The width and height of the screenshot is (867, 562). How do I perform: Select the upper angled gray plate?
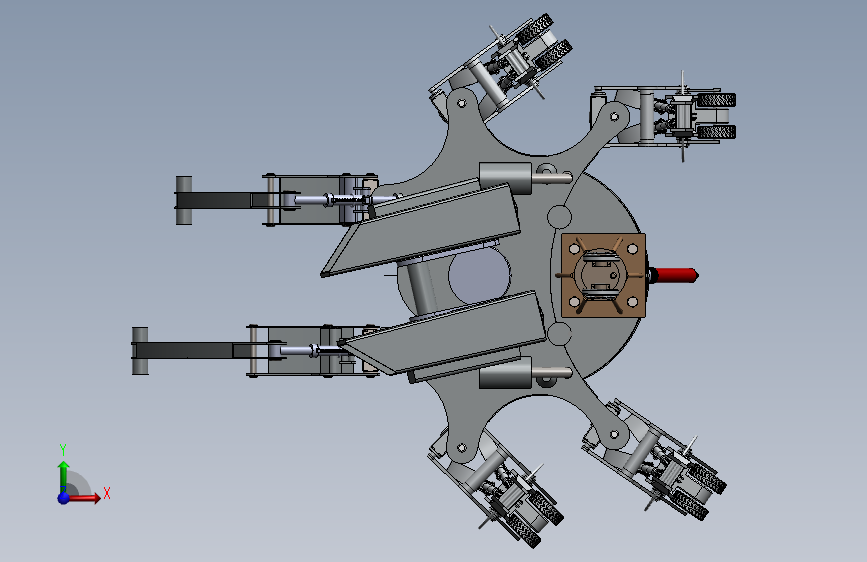423,228
